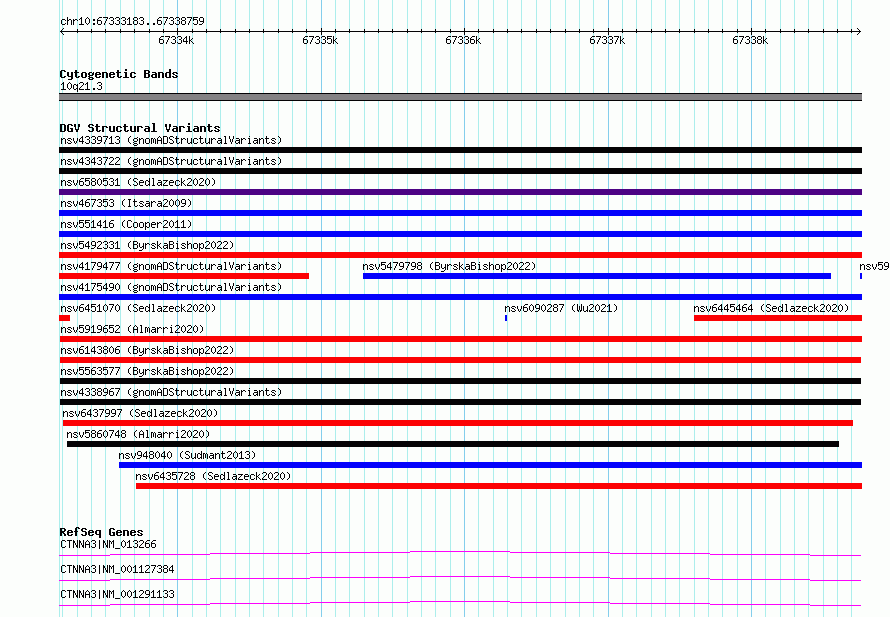890x617 pixels.
Task: Select the nsv5563577 (ByrskaBishop2022) label
Action: (147, 371)
